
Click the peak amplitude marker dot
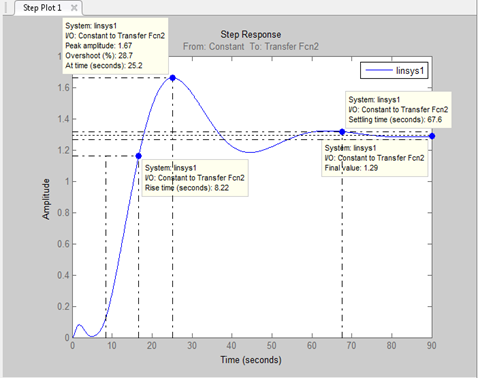[x=172, y=78]
